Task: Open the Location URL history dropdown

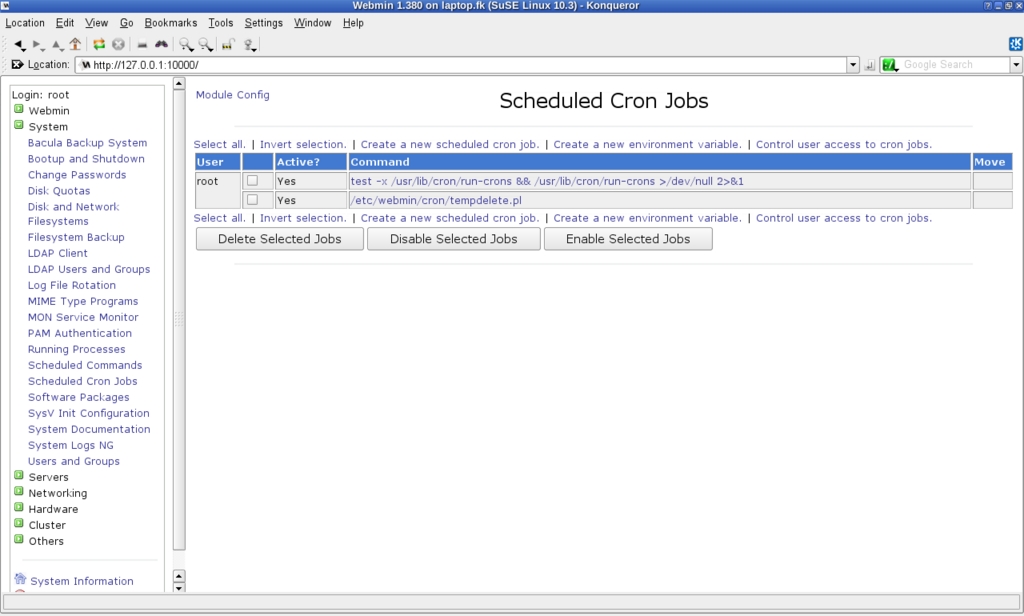Action: pyautogui.click(x=853, y=65)
